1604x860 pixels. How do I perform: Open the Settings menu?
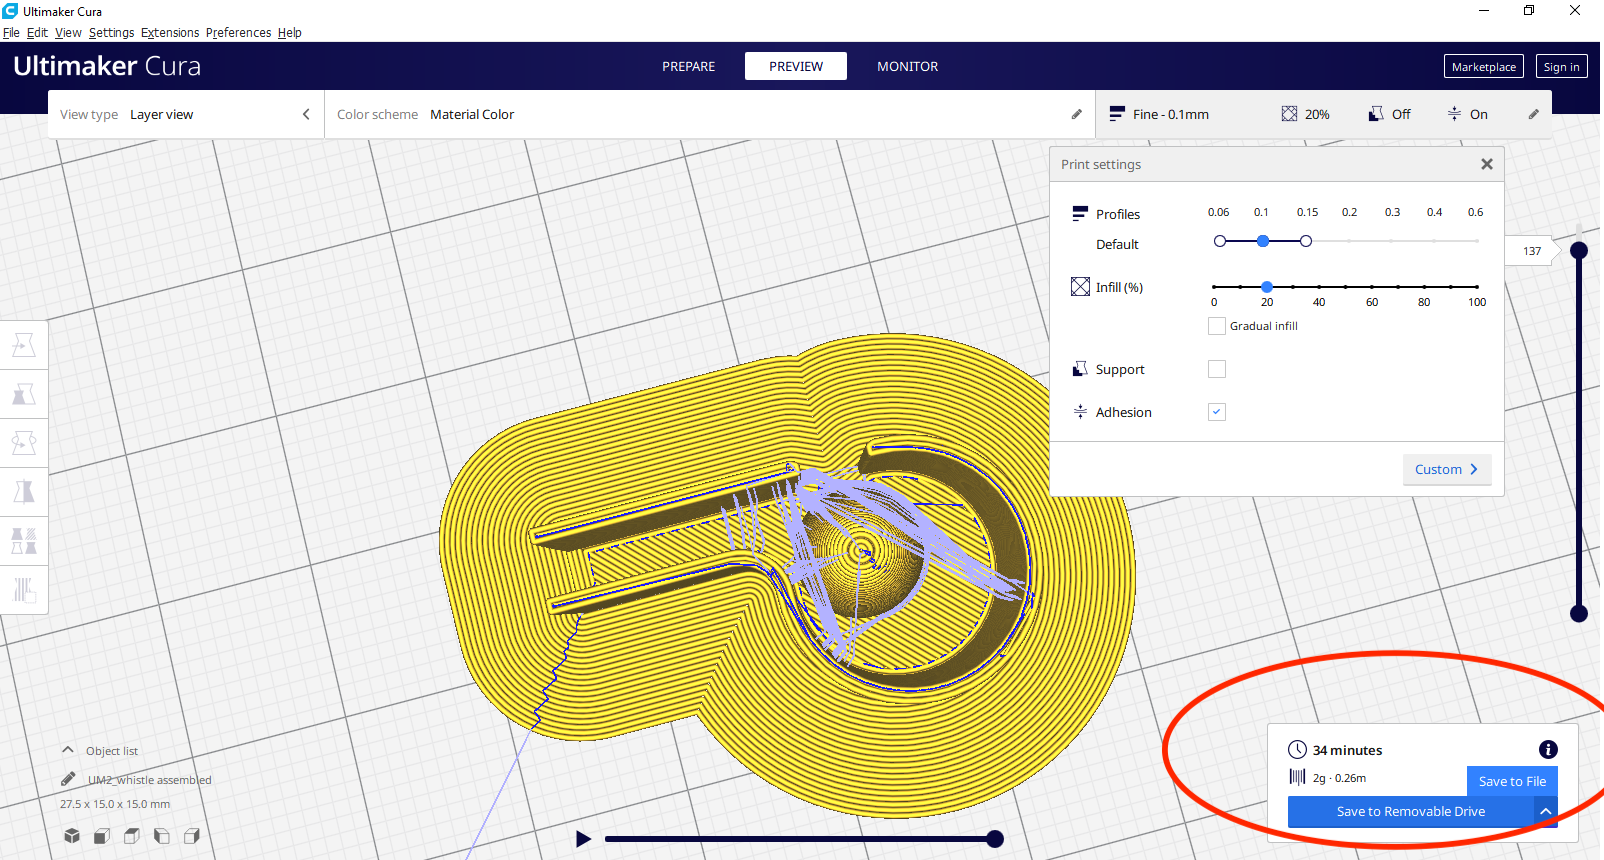tap(111, 32)
